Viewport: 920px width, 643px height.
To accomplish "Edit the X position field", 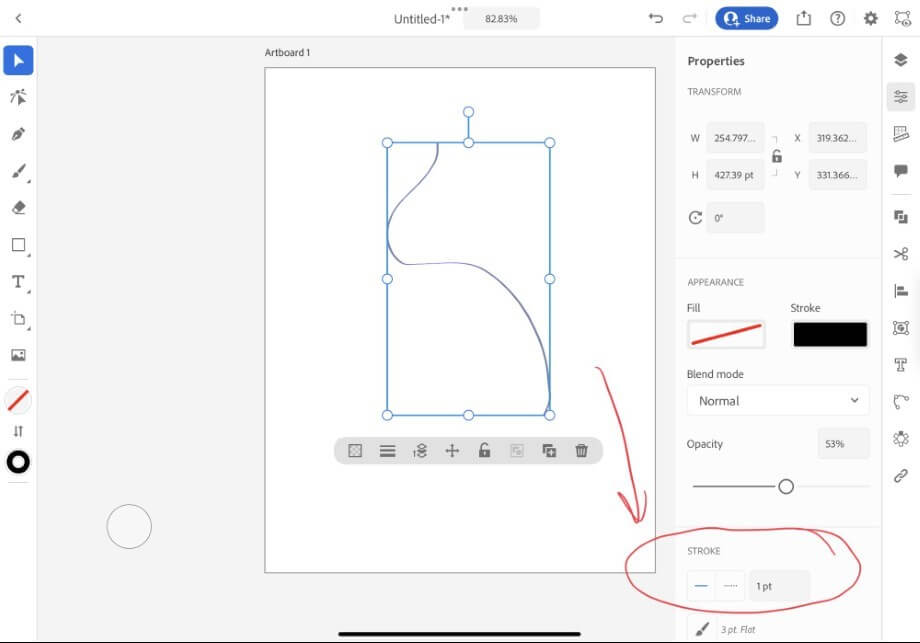I will [x=837, y=138].
